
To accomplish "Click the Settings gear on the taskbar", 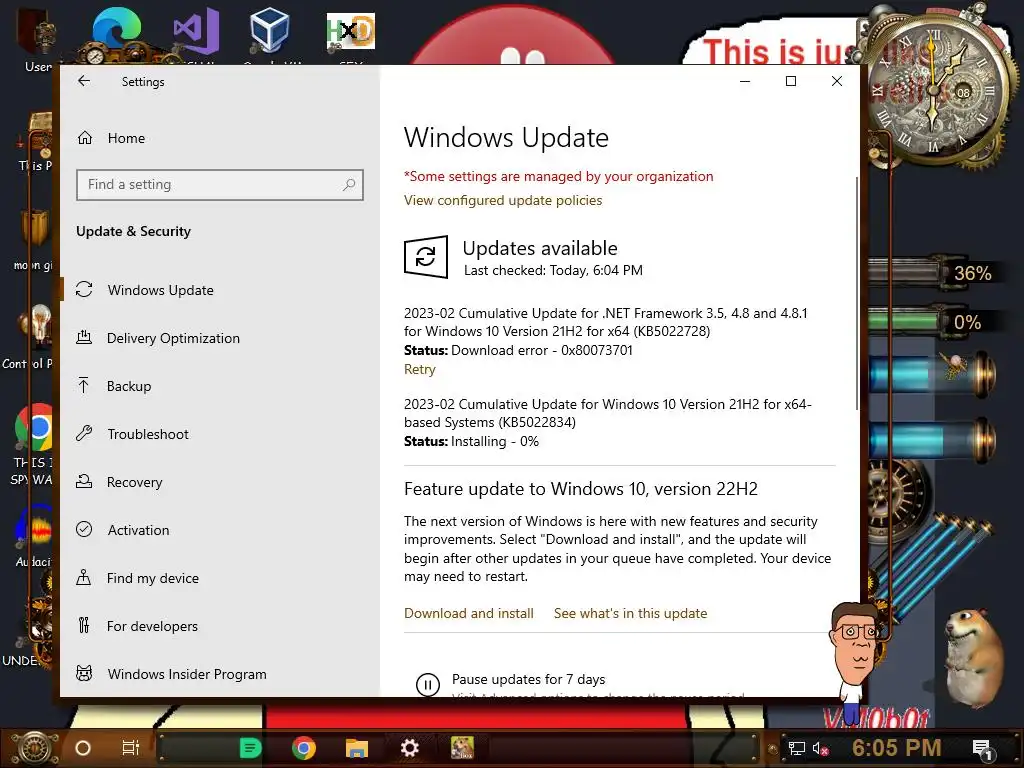I will [409, 748].
